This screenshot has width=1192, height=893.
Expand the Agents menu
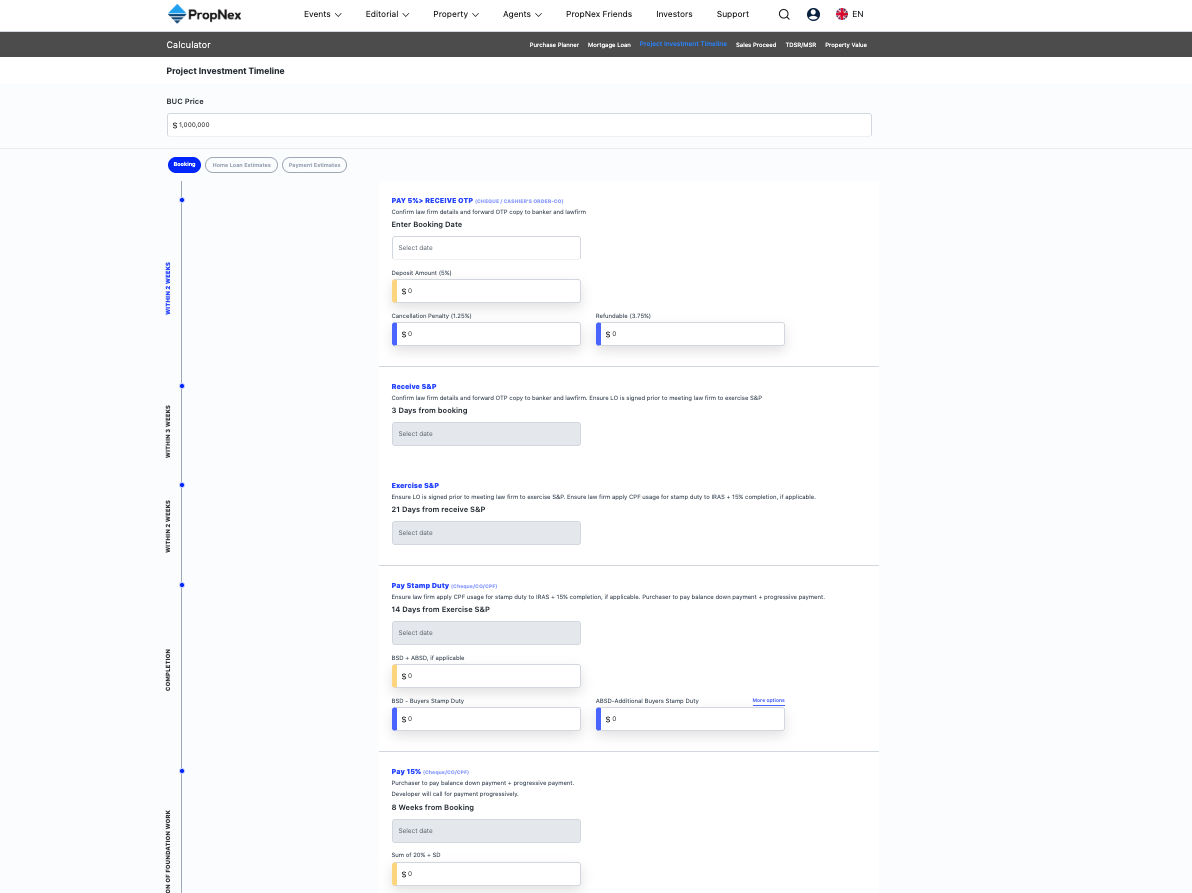522,14
